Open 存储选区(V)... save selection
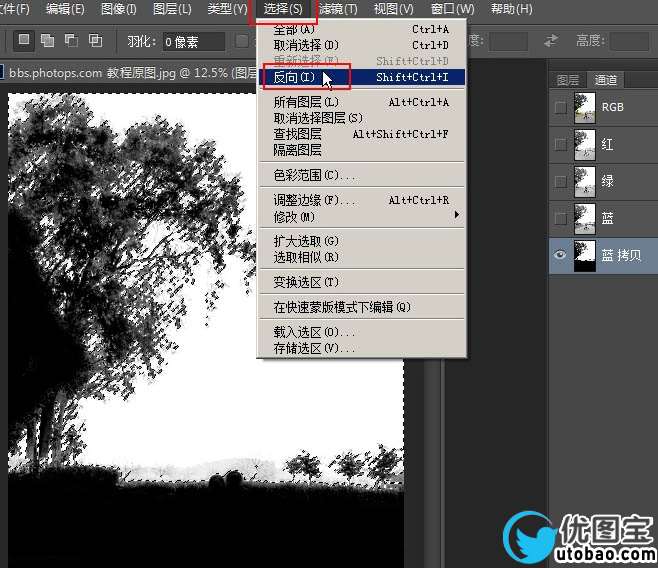 coord(362,348)
